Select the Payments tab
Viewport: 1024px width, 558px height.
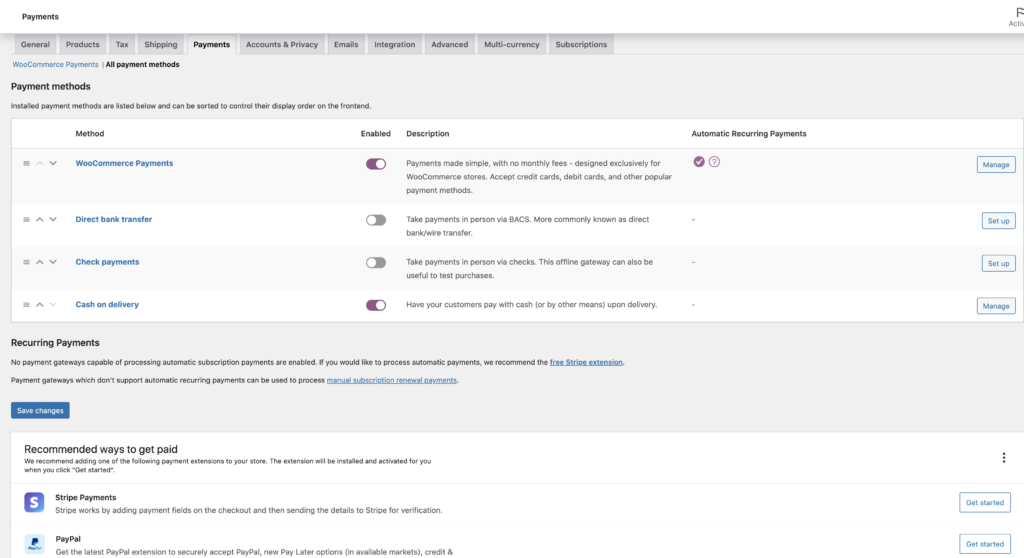point(212,44)
